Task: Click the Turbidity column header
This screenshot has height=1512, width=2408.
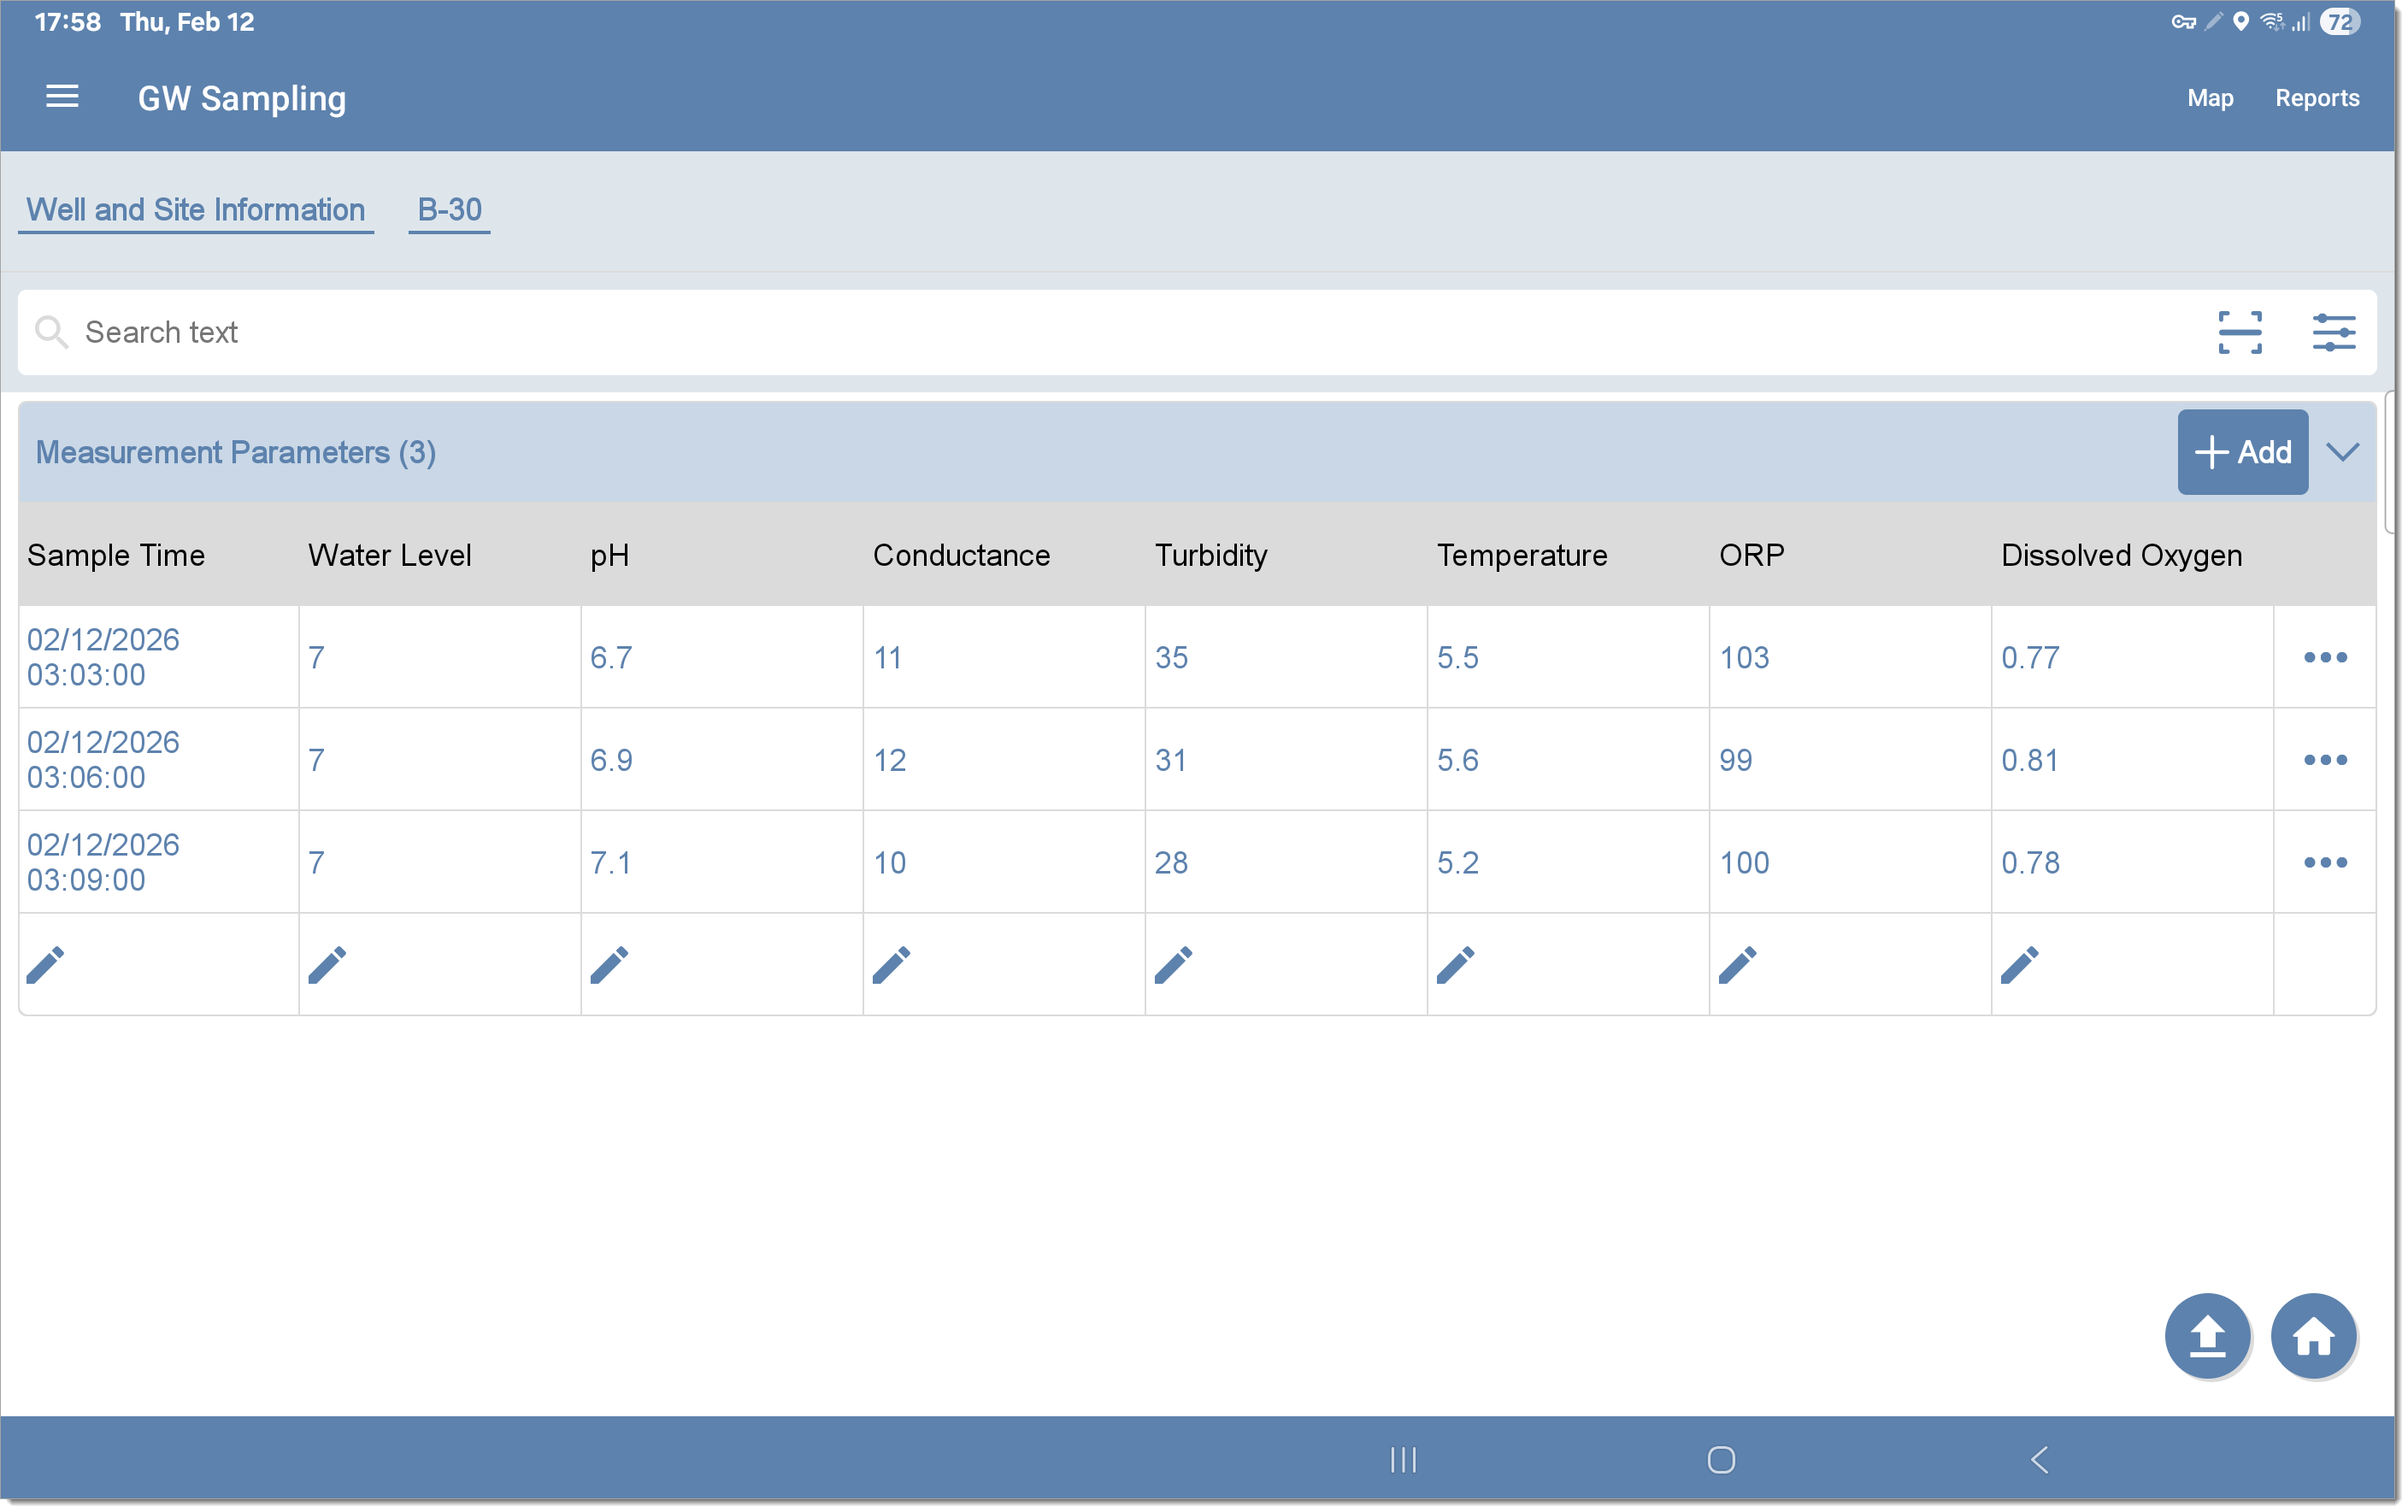Action: (x=1211, y=555)
